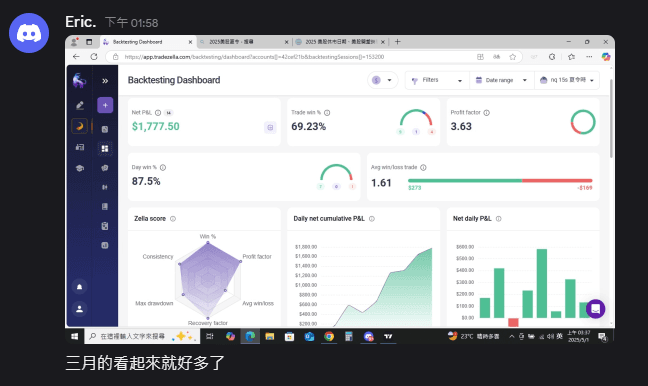
Task: Open File Explorer from the taskbar
Action: [270, 336]
